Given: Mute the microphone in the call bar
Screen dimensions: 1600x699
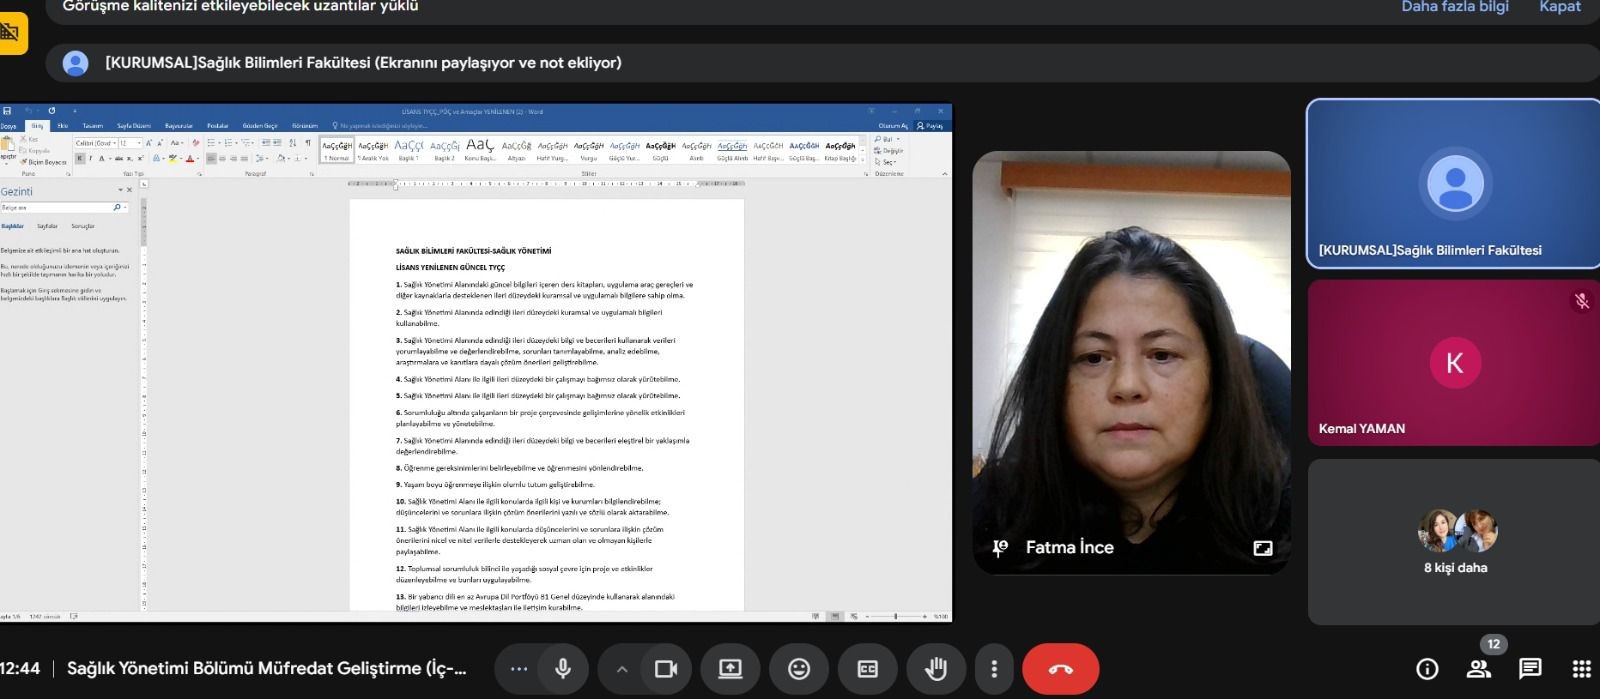Looking at the screenshot, I should (x=563, y=669).
